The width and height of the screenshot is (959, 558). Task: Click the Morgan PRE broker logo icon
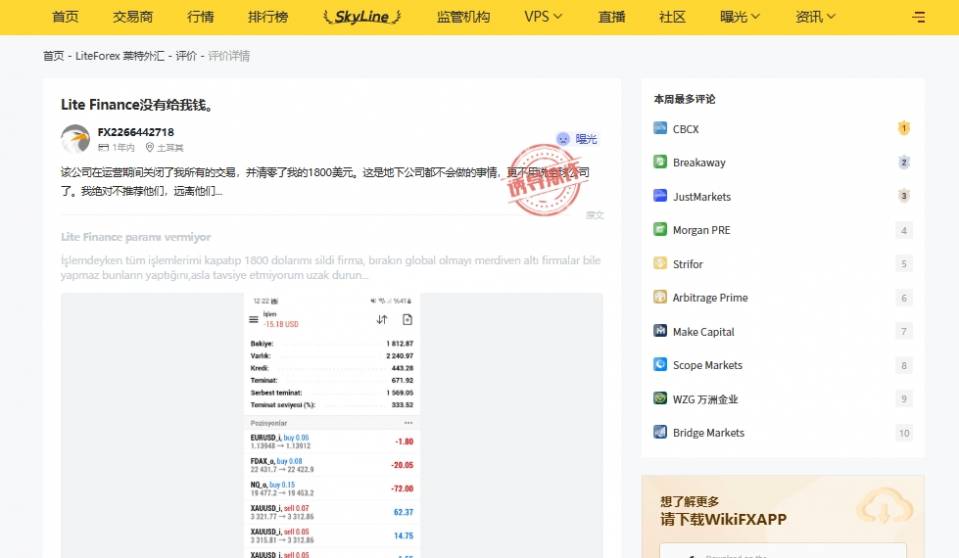click(x=660, y=229)
